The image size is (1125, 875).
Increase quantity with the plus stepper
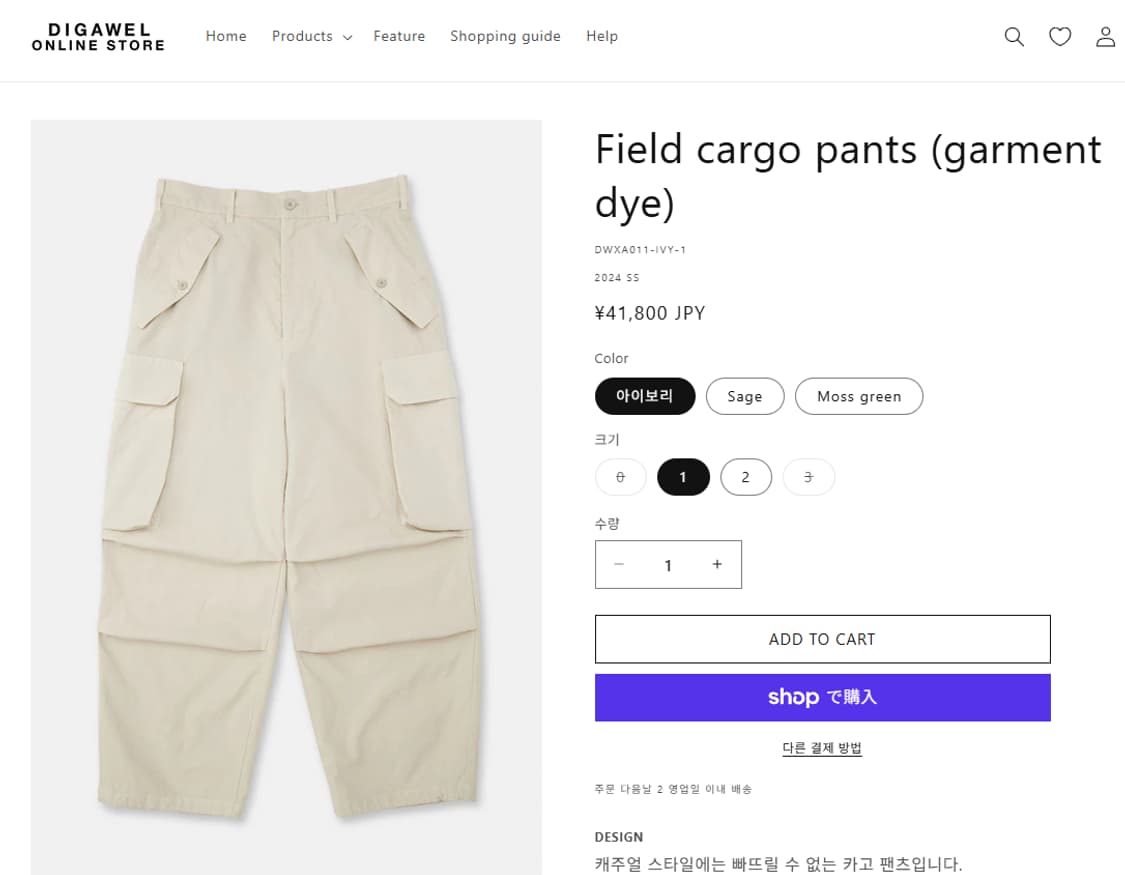coord(717,564)
